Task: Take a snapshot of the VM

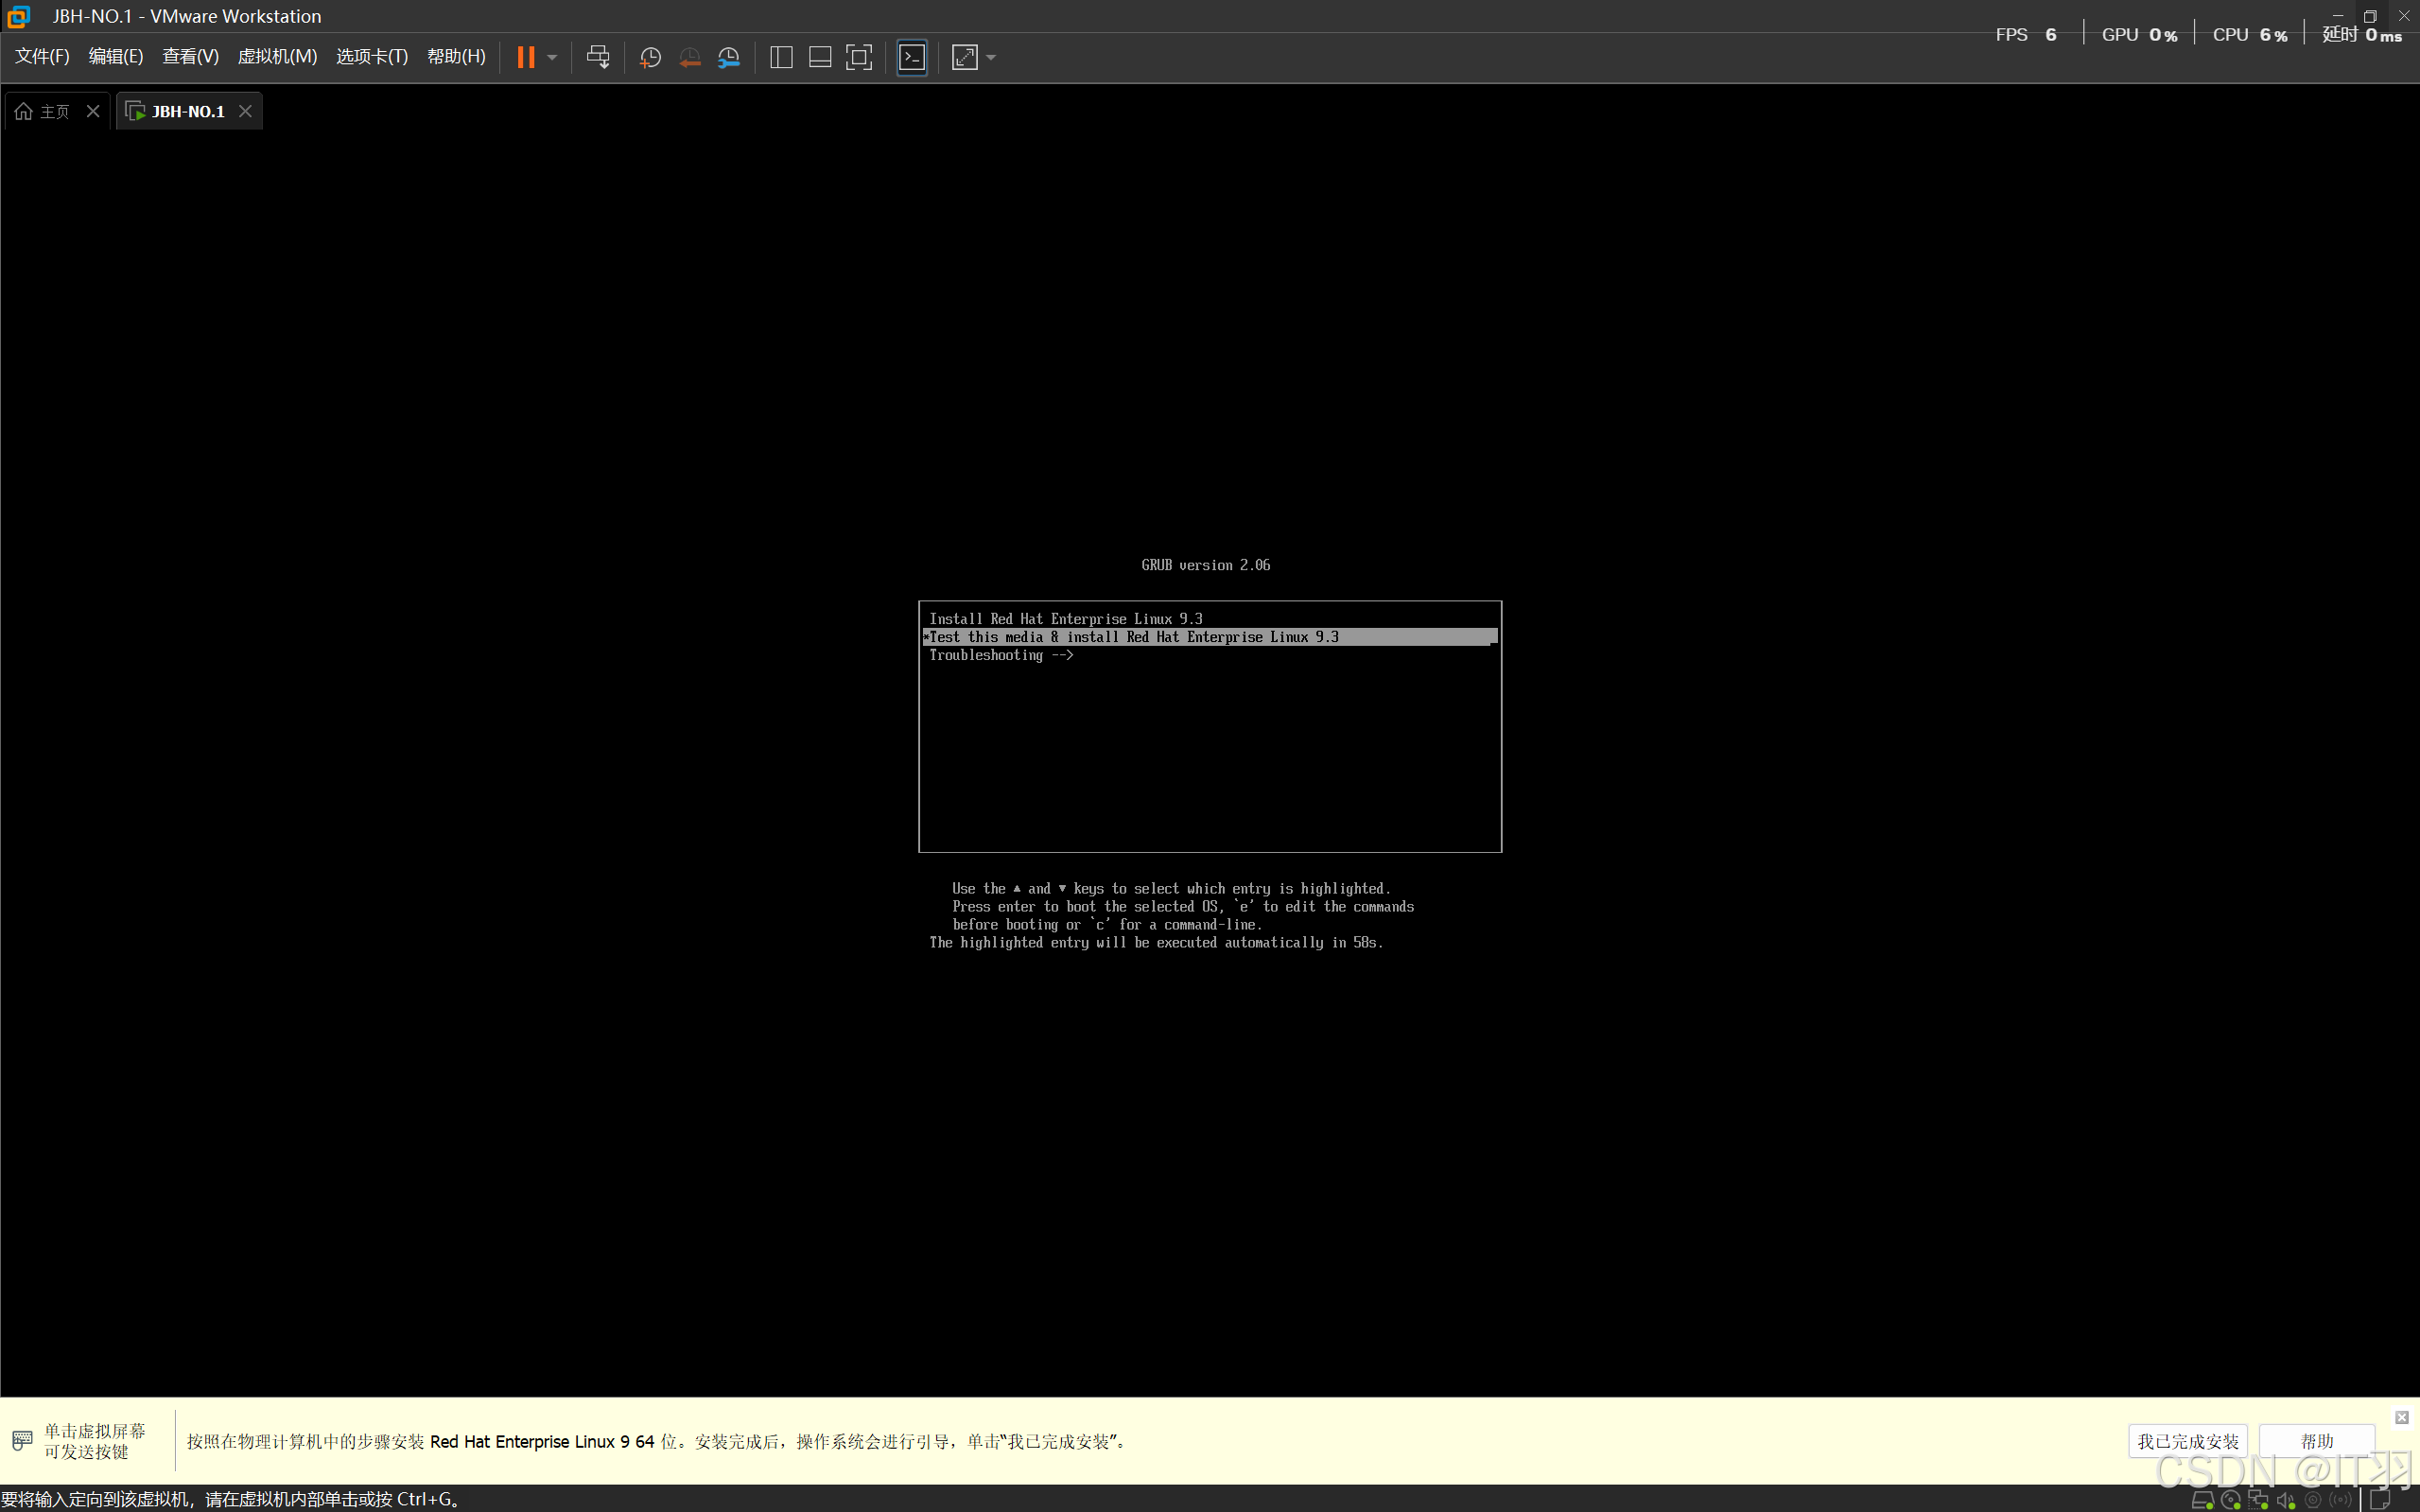Action: pyautogui.click(x=650, y=57)
